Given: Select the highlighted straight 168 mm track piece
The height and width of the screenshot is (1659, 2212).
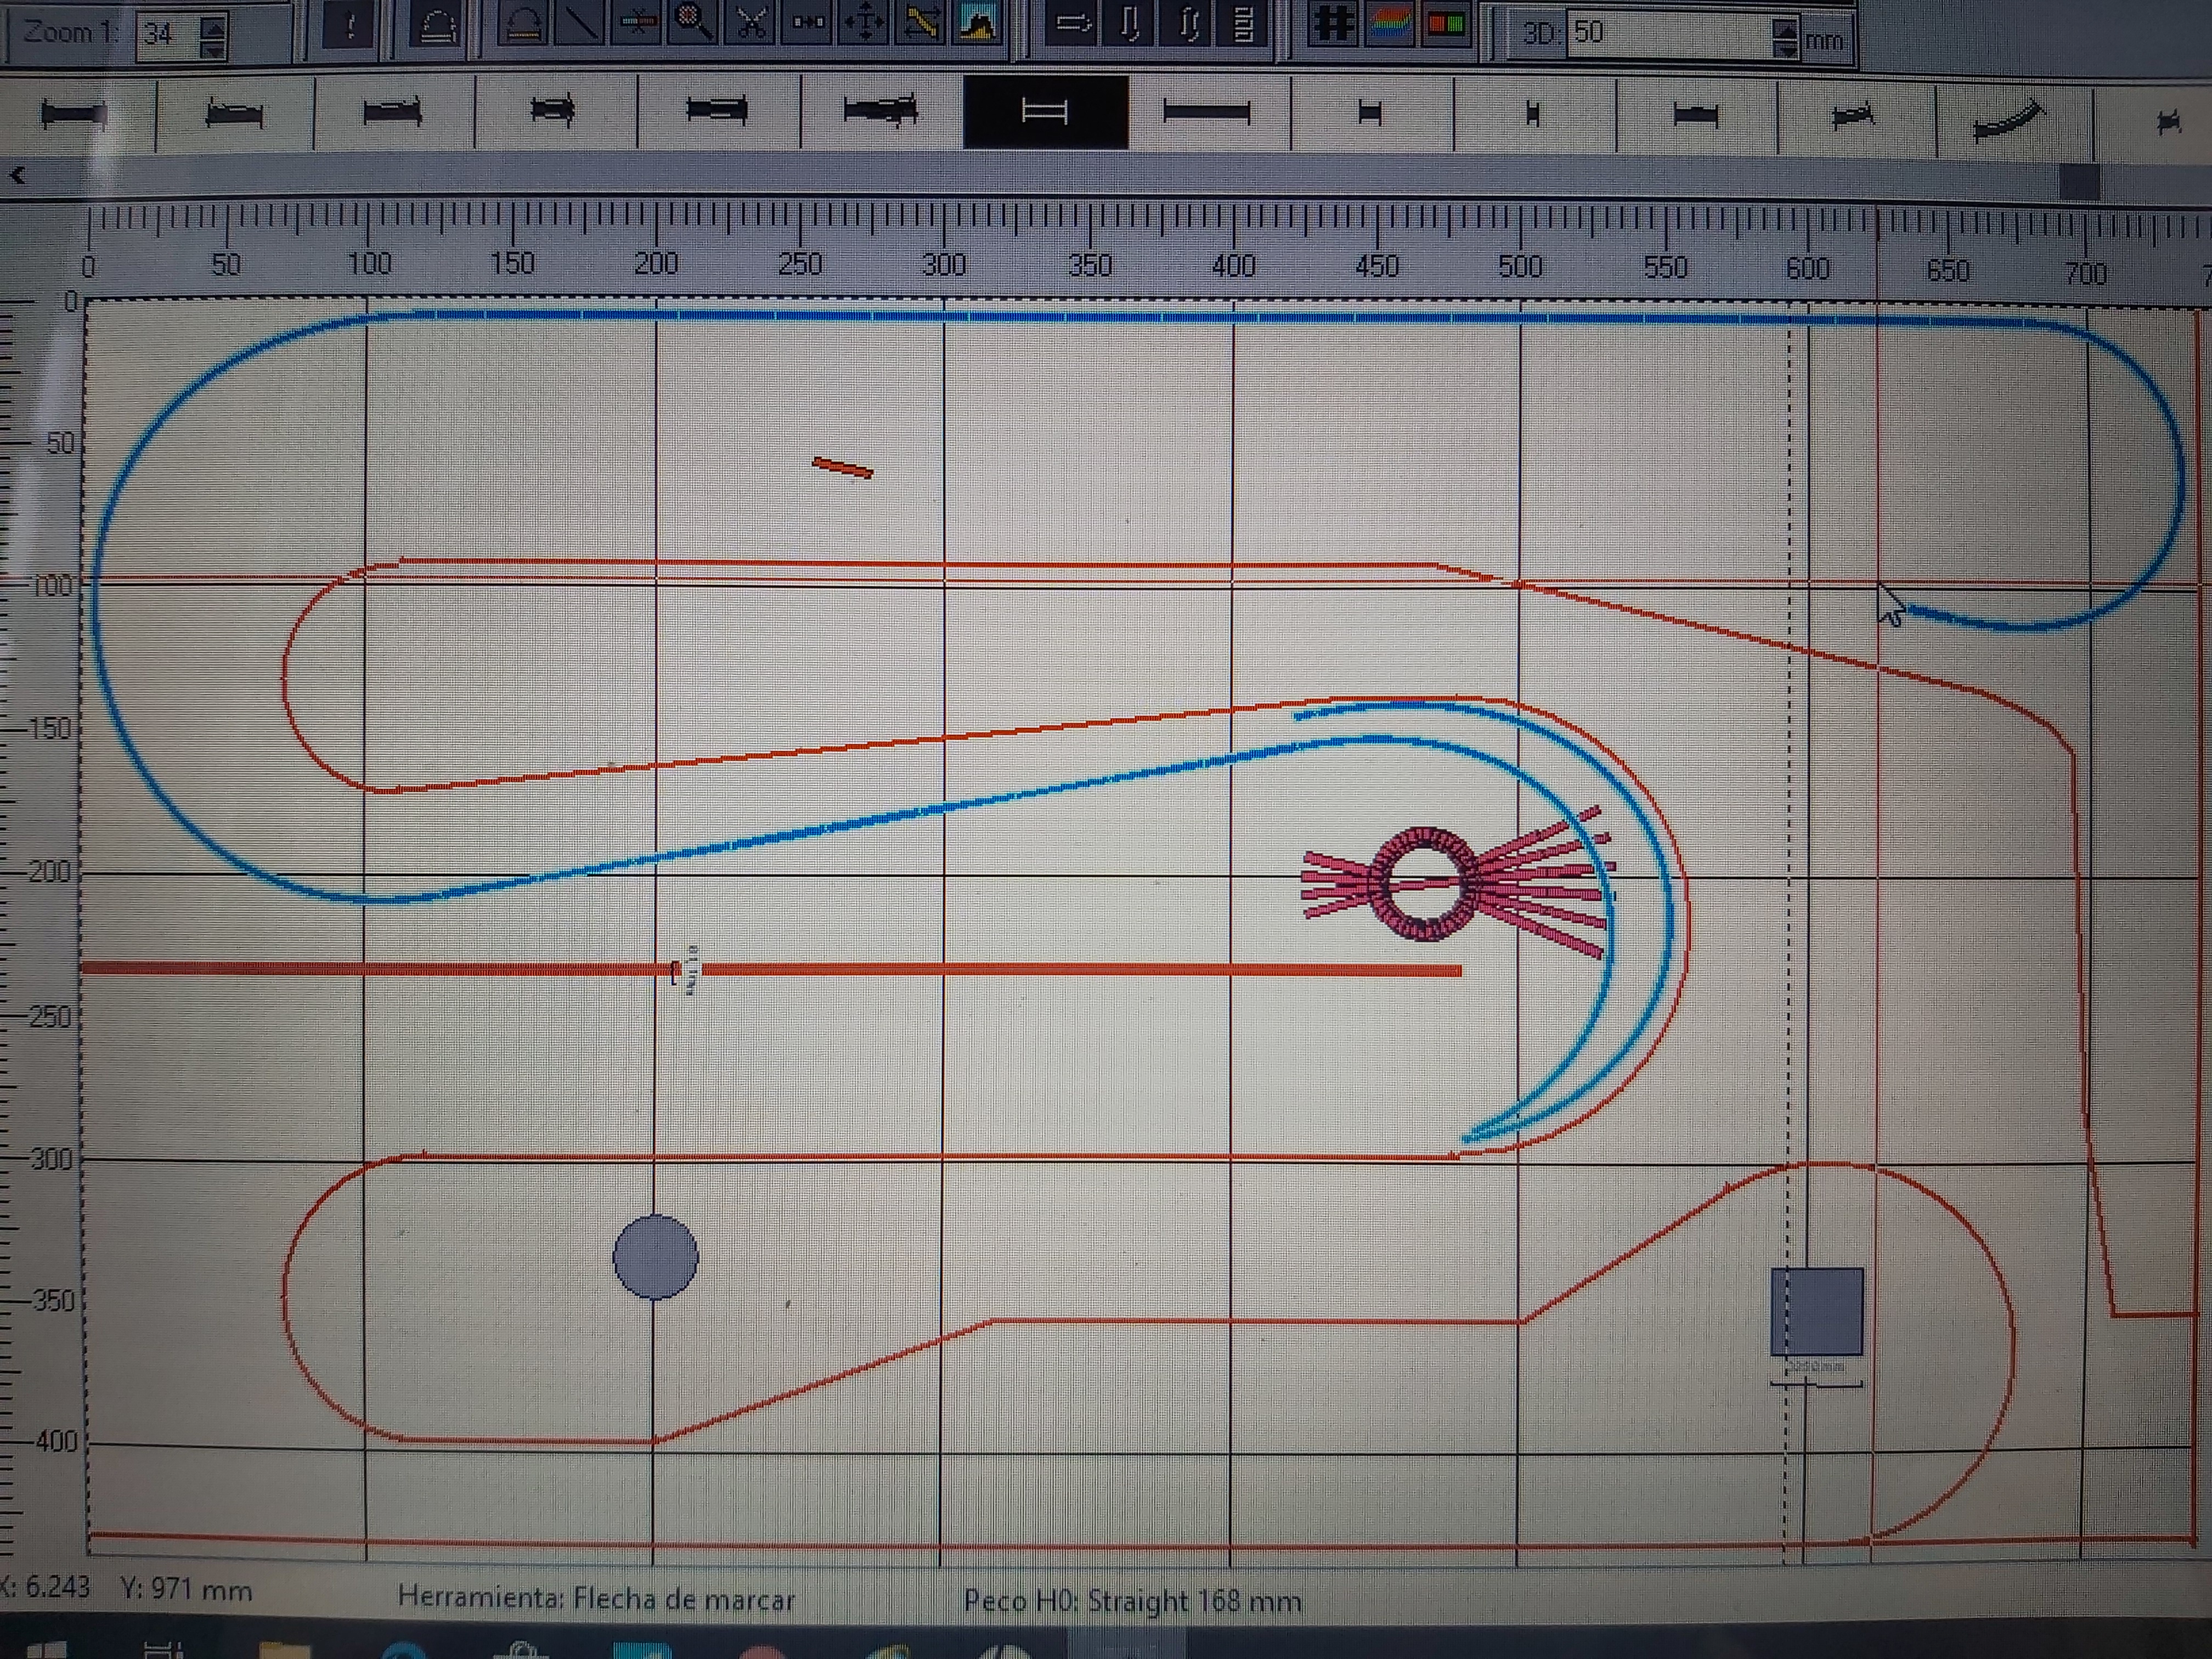Looking at the screenshot, I should click(x=1045, y=112).
